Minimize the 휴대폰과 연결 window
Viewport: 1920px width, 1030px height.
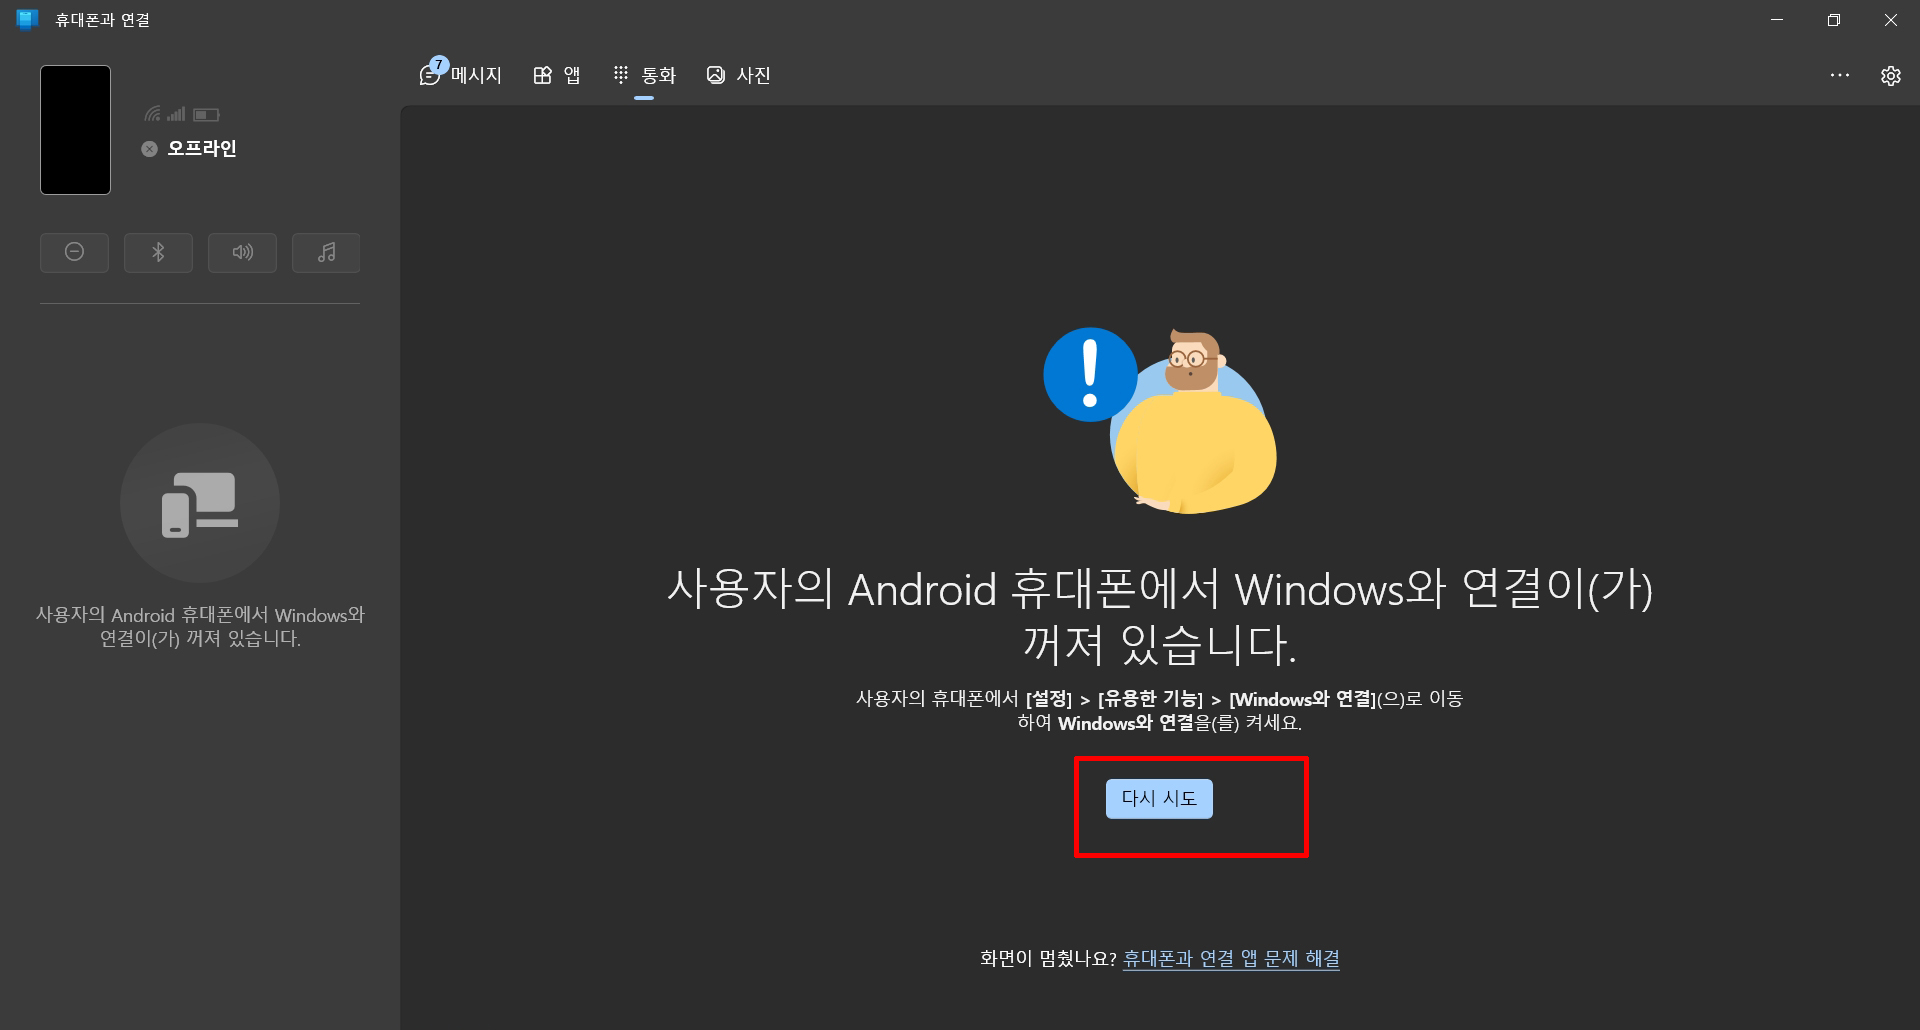point(1777,20)
